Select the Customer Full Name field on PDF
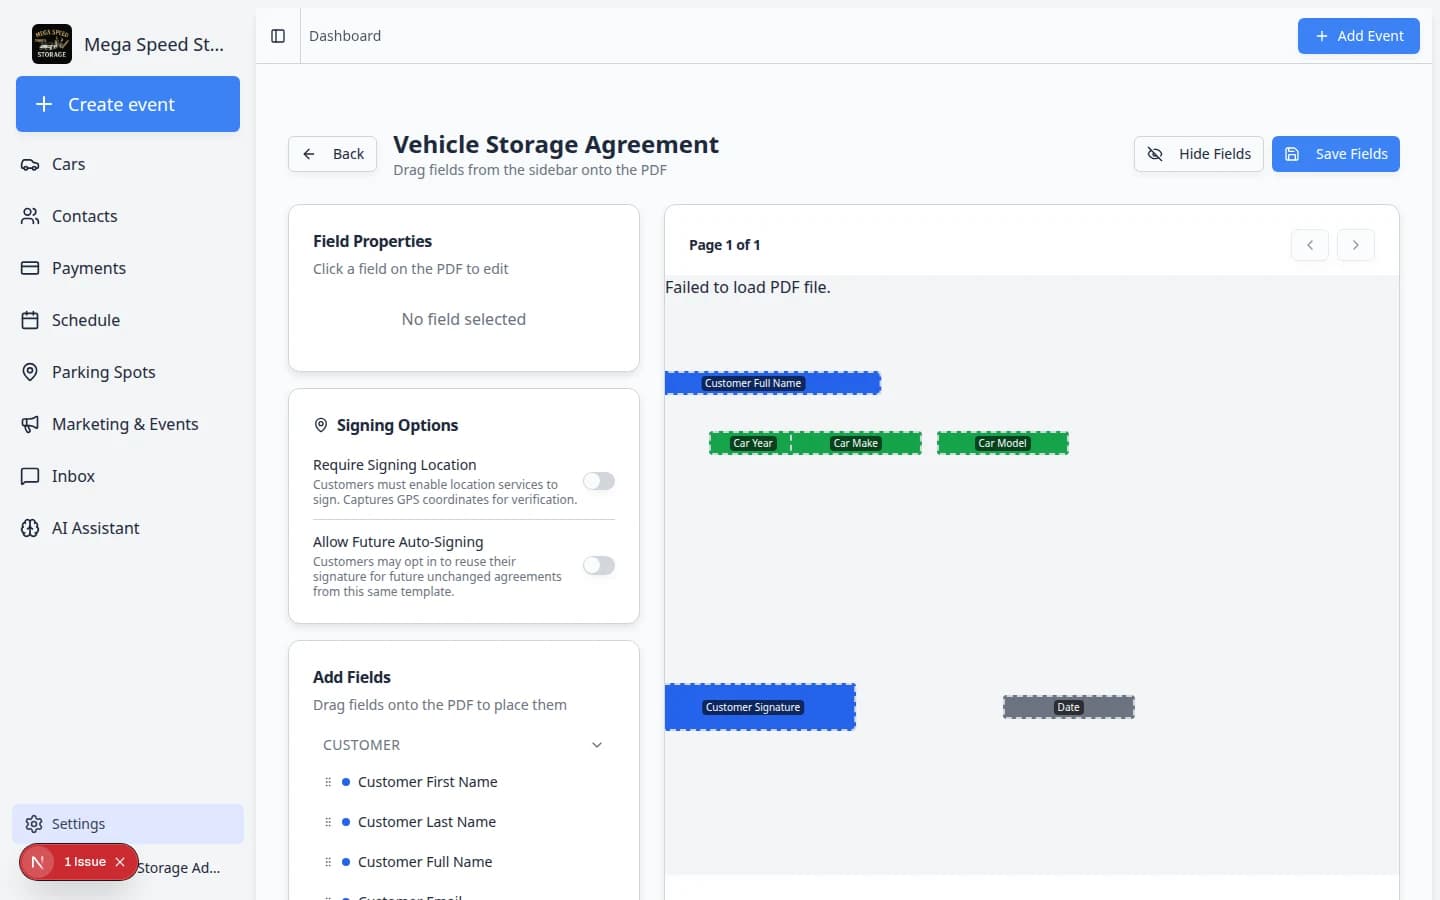 773,383
